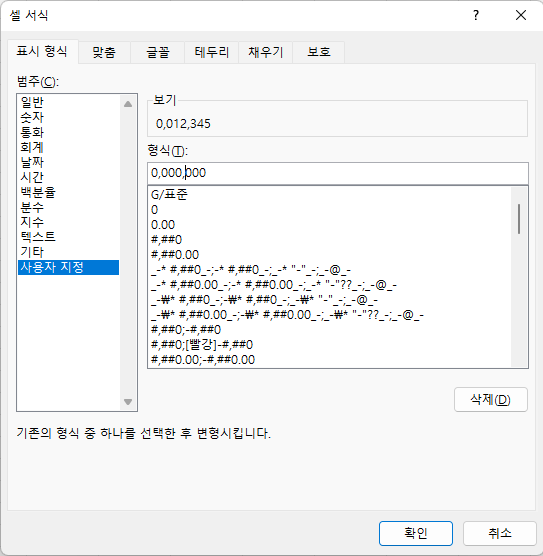The width and height of the screenshot is (543, 556).
Task: Go to the 채우기 tab
Action: (265, 52)
